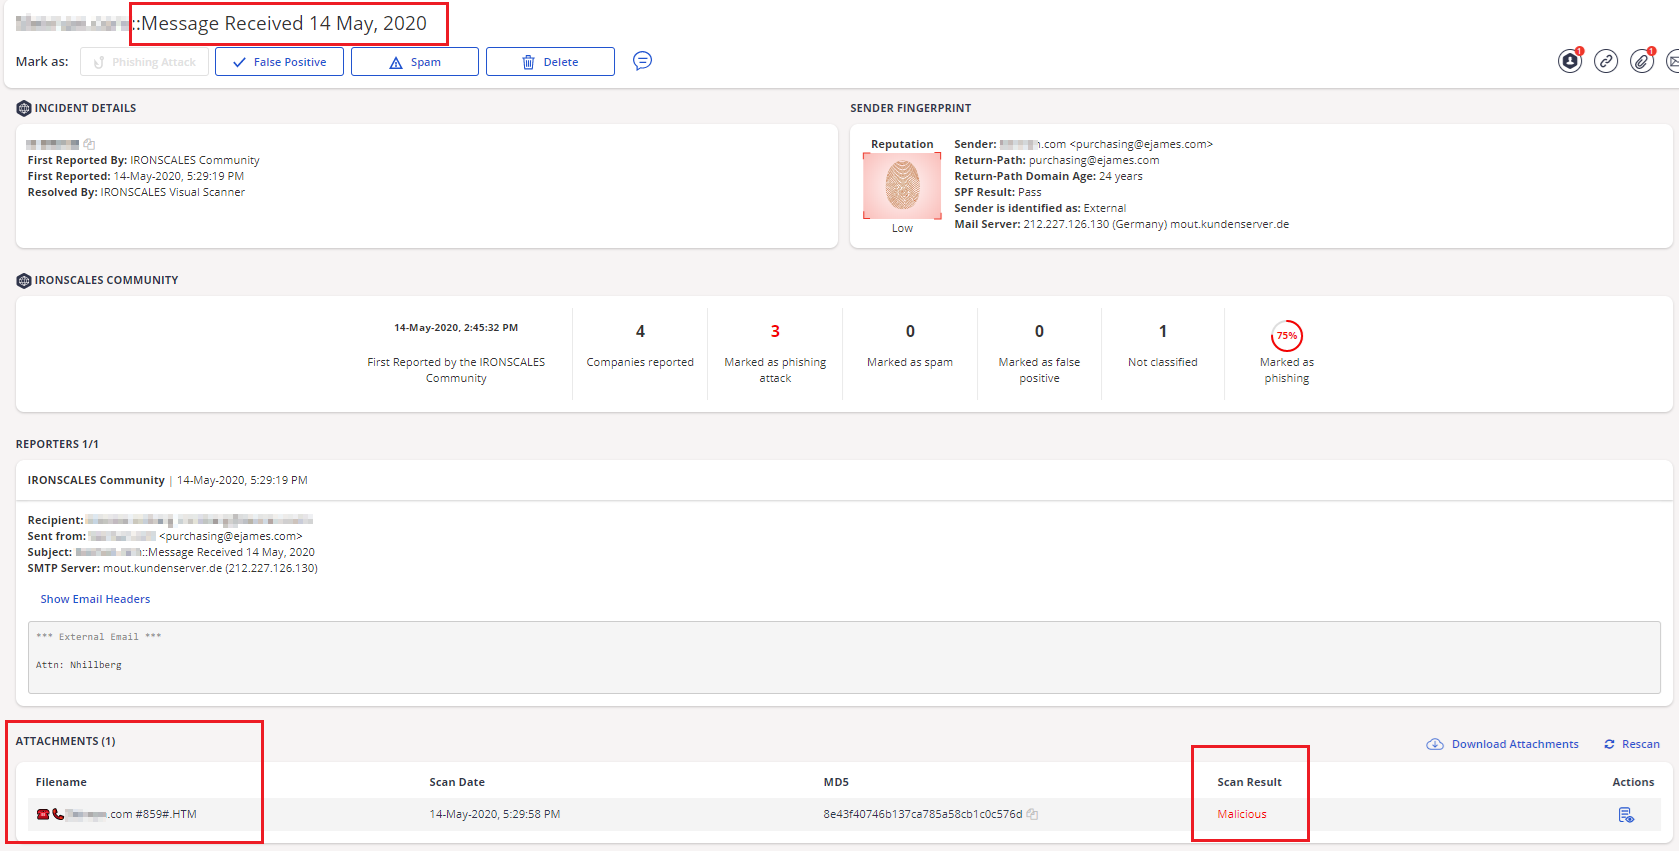Image resolution: width=1679 pixels, height=851 pixels.
Task: Mark the incident as False Positive
Action: (279, 62)
